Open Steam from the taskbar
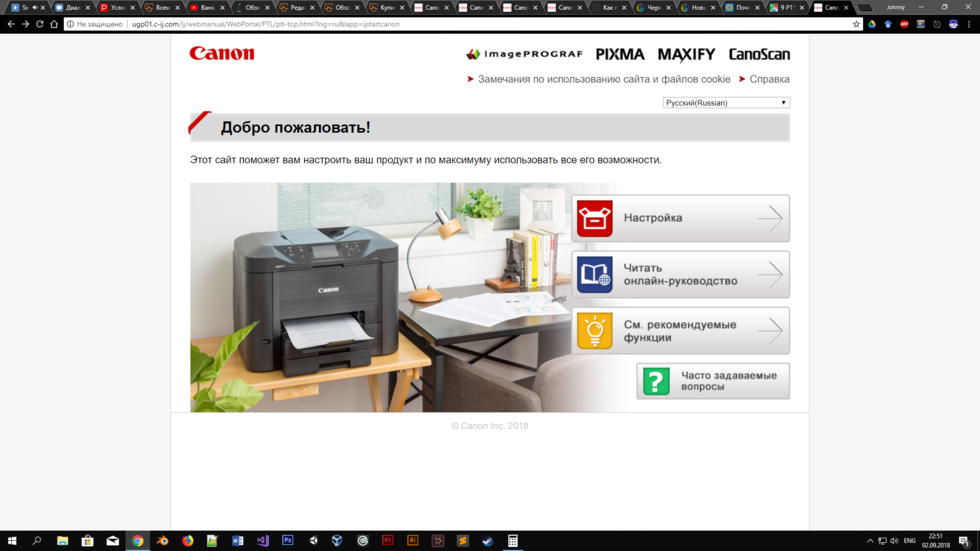Viewport: 980px width, 551px height. pos(487,541)
